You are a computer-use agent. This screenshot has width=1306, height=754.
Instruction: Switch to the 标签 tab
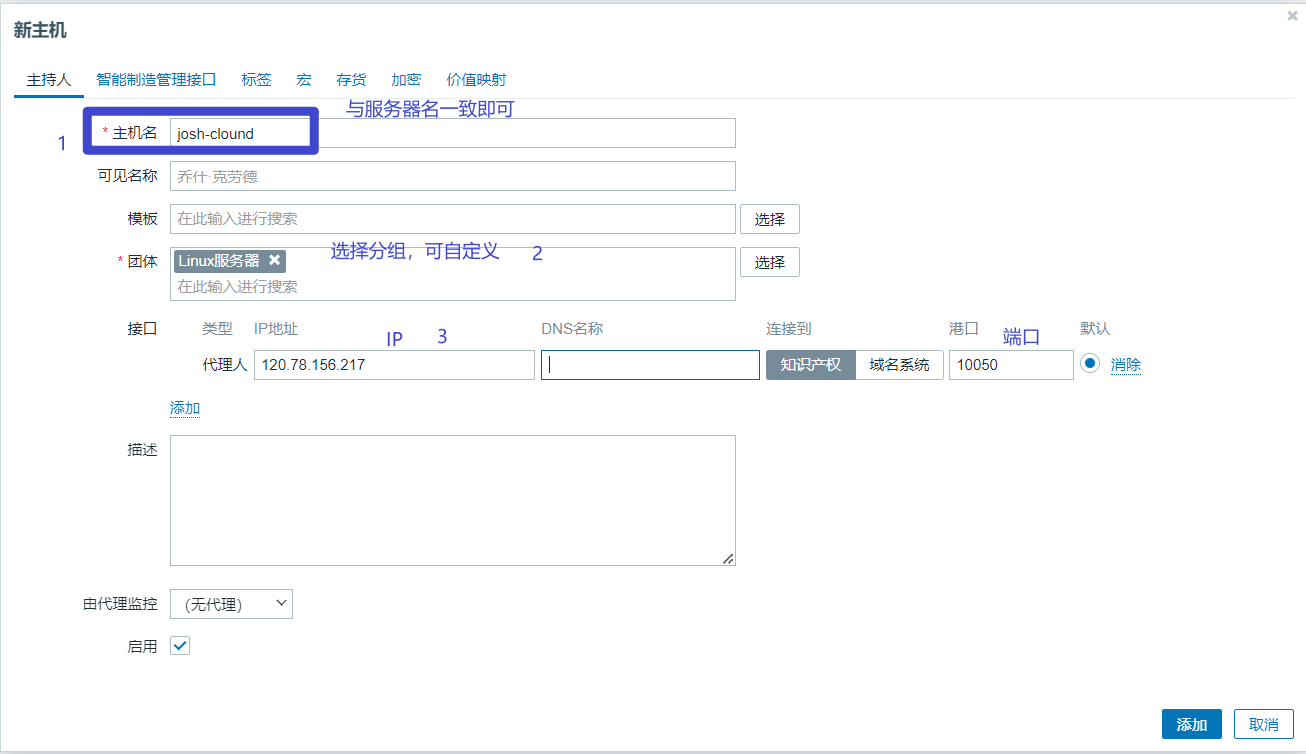tap(256, 79)
